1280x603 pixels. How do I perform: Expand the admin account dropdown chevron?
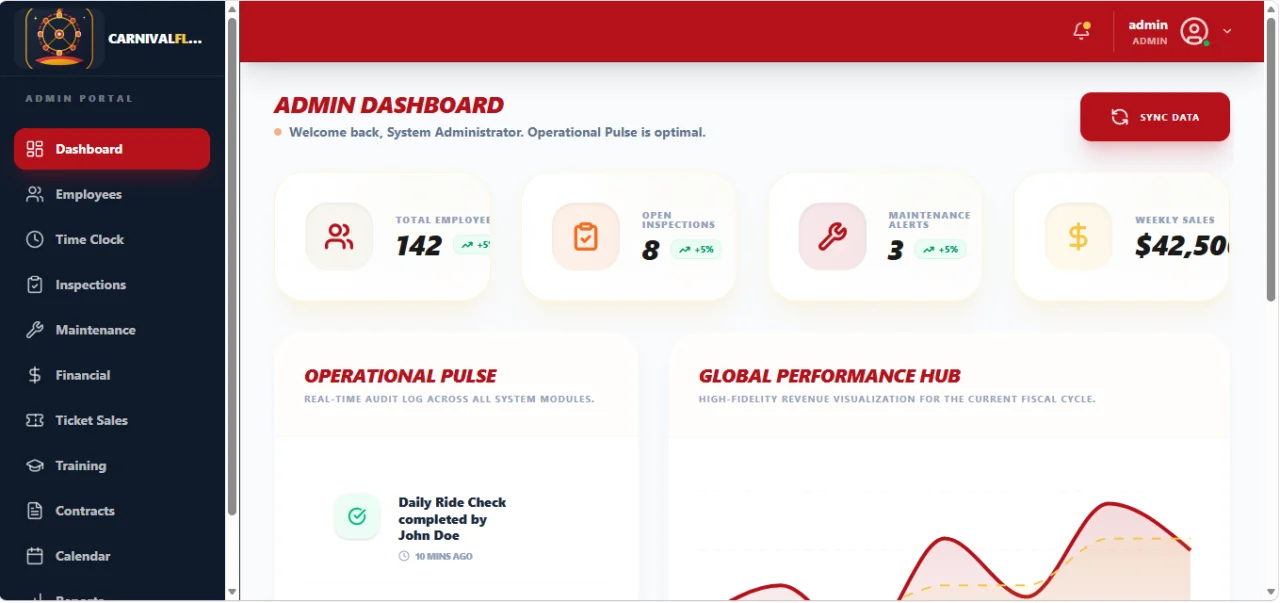[1227, 31]
